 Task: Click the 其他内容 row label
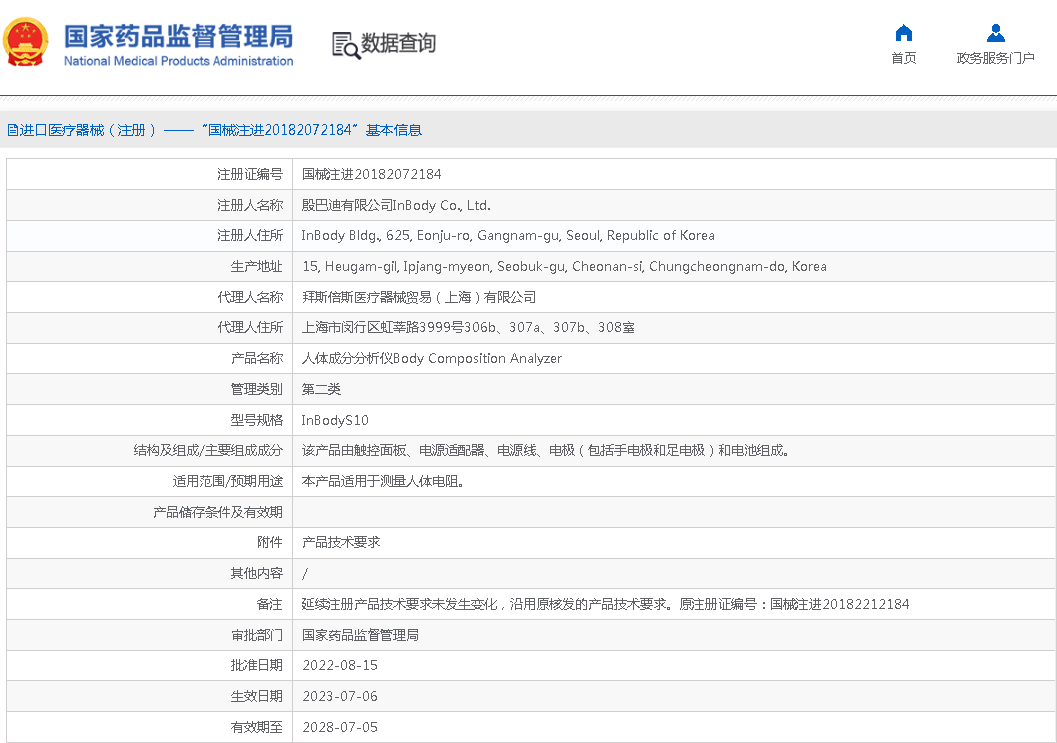point(256,574)
